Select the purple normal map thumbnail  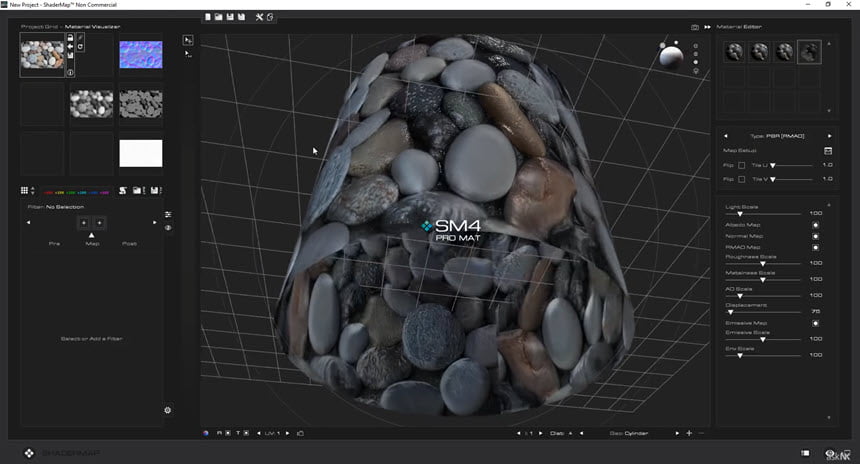(x=141, y=54)
